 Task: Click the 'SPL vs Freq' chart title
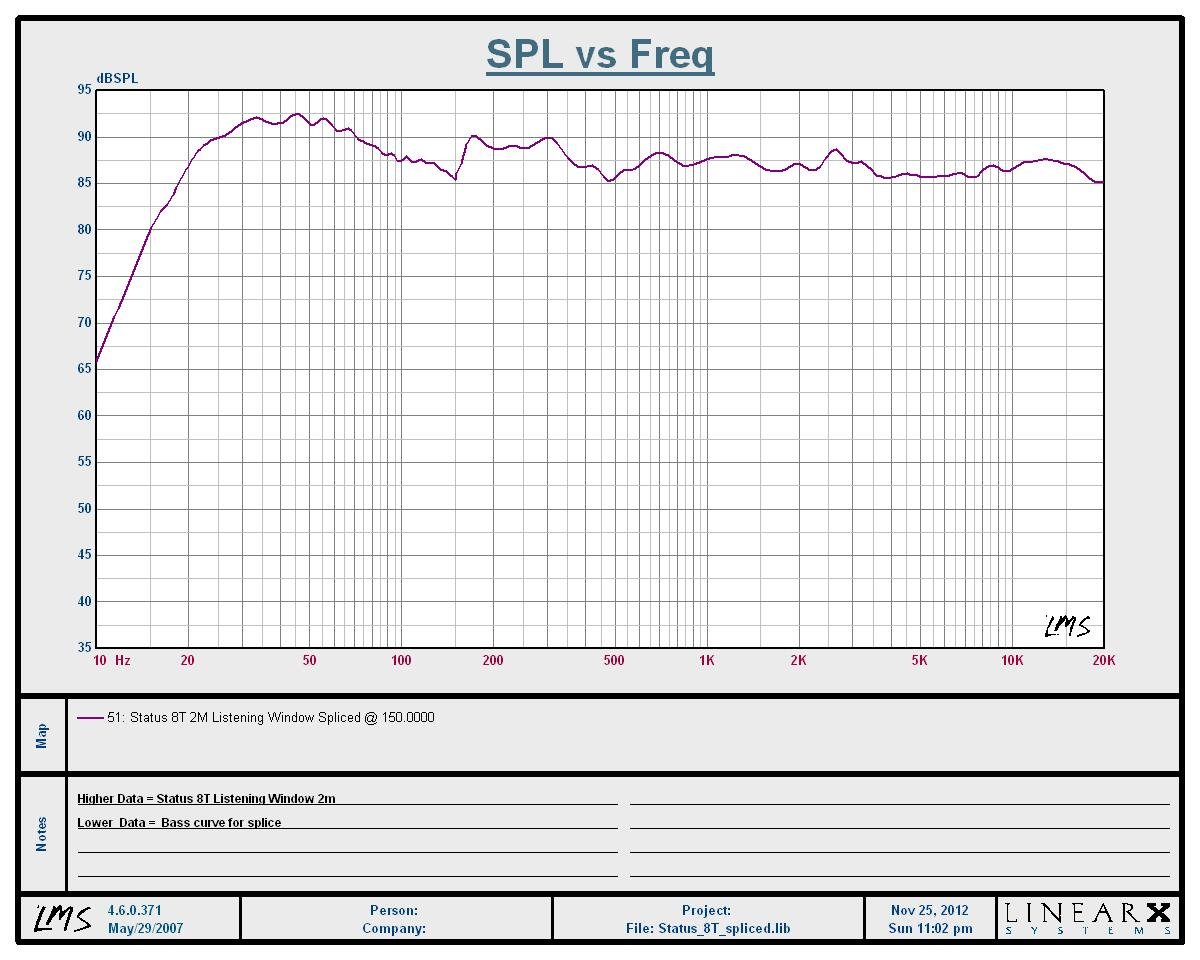[600, 54]
